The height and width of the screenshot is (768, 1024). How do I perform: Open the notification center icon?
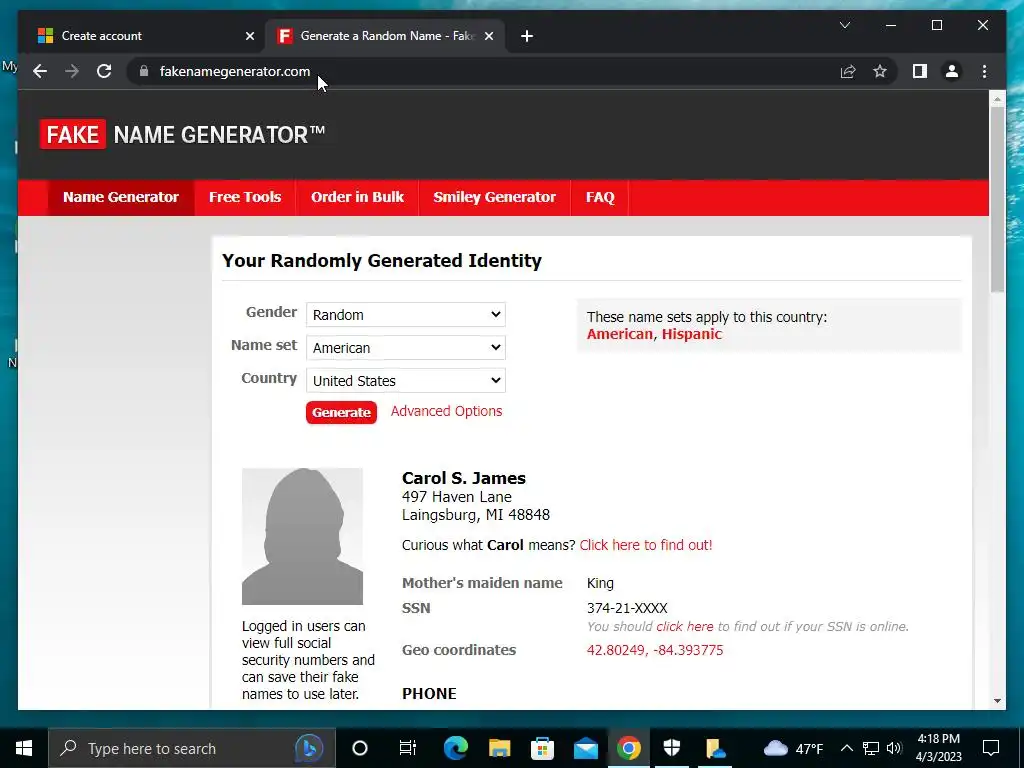pyautogui.click(x=991, y=748)
